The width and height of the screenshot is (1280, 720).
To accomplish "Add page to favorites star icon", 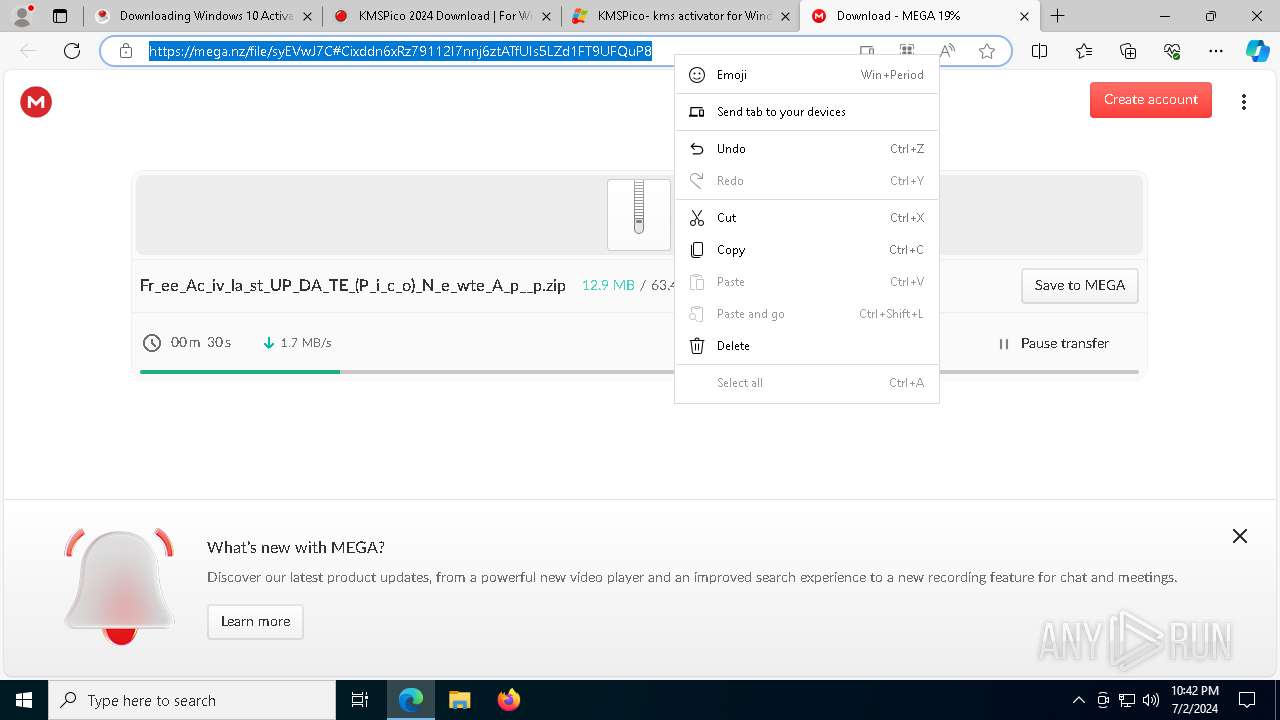I will 987,51.
